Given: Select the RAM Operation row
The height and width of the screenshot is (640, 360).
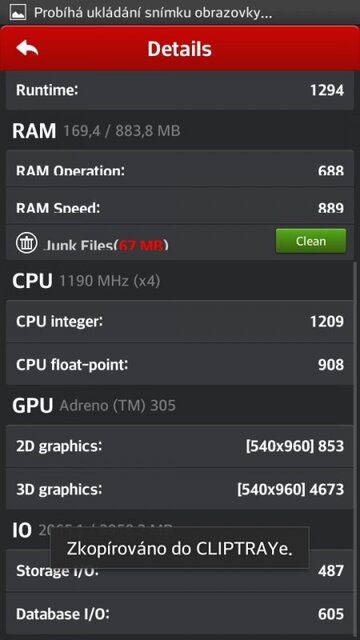Looking at the screenshot, I should 180,169.
